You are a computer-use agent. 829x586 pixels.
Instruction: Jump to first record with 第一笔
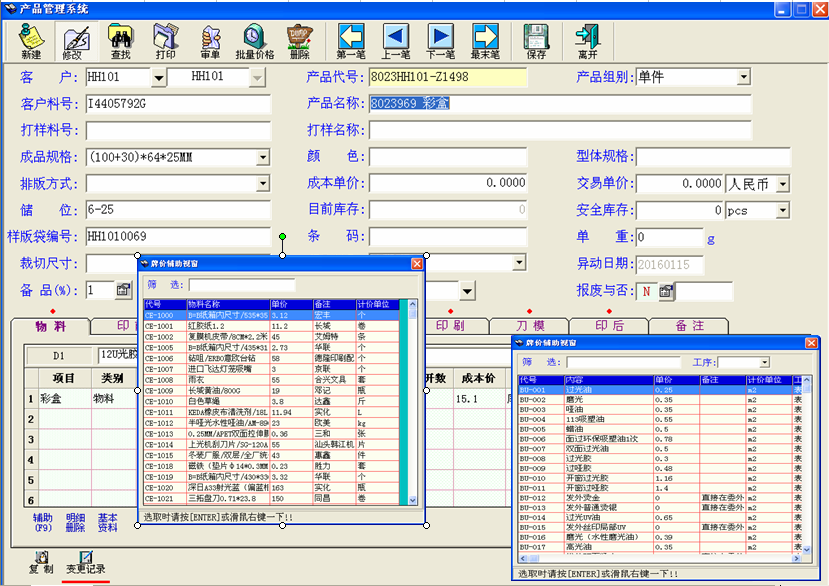(351, 41)
